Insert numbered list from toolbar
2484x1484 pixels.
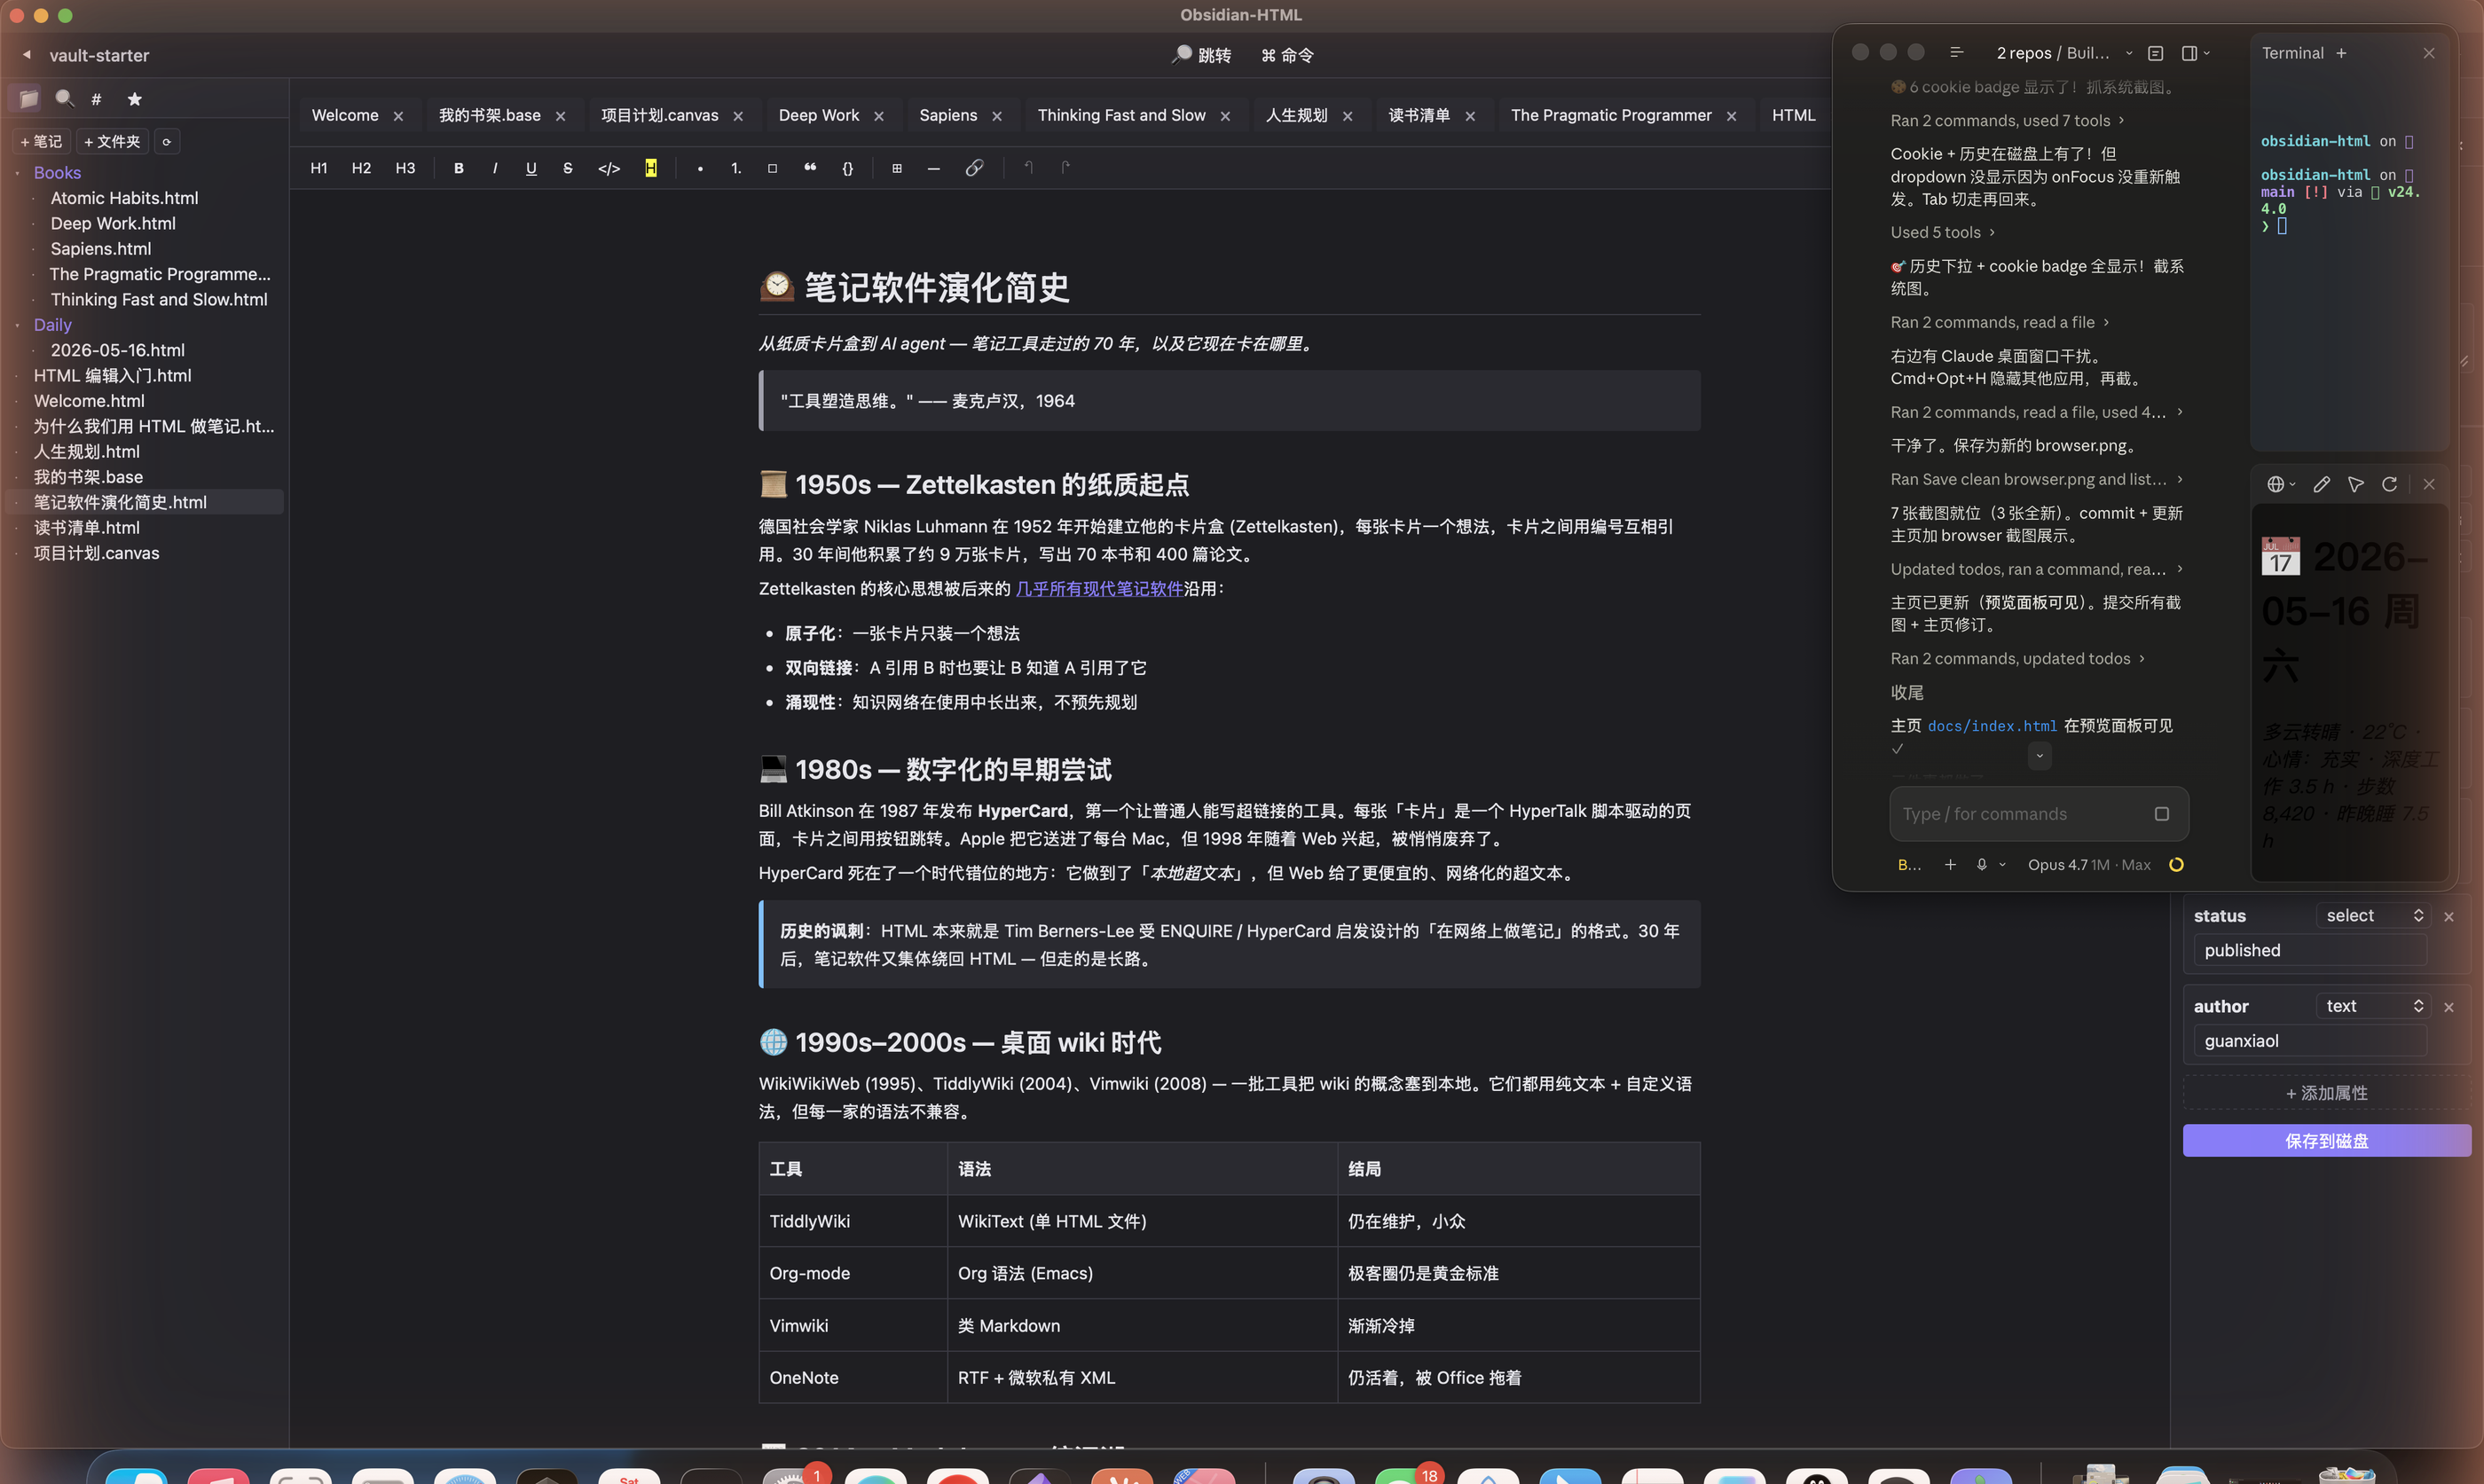click(736, 168)
